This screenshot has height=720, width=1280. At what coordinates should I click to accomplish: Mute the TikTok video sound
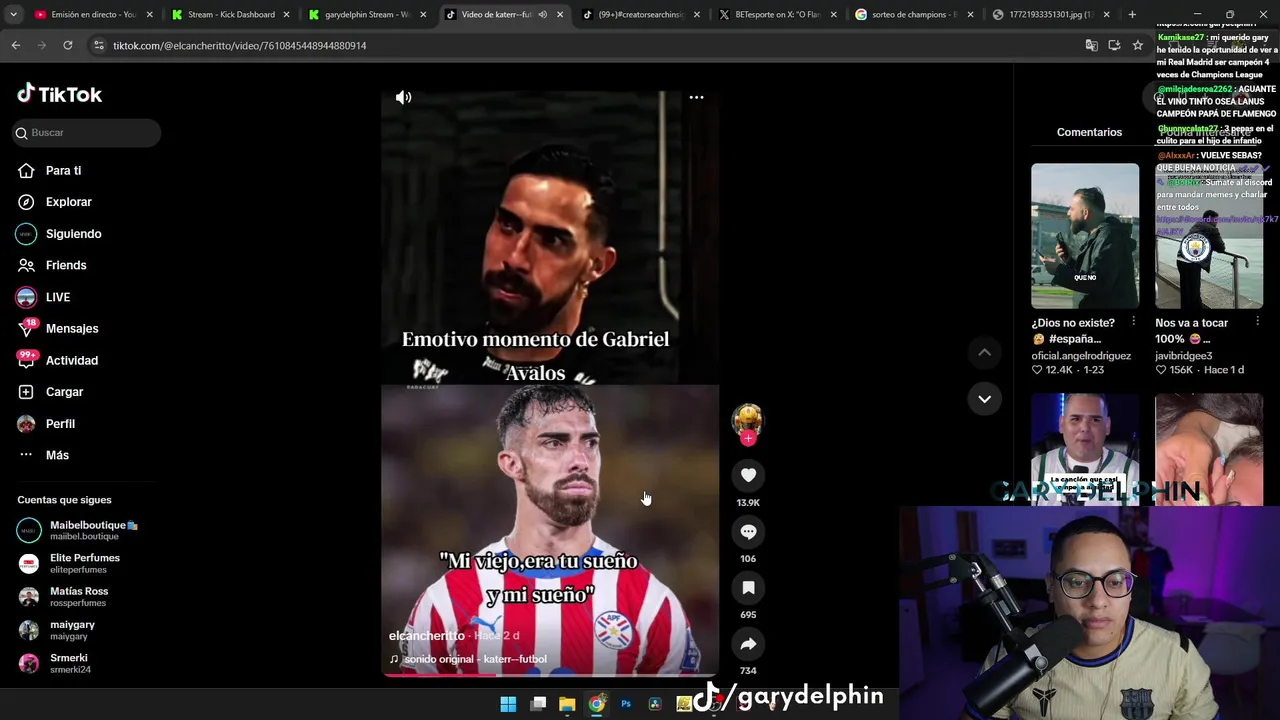tap(403, 97)
